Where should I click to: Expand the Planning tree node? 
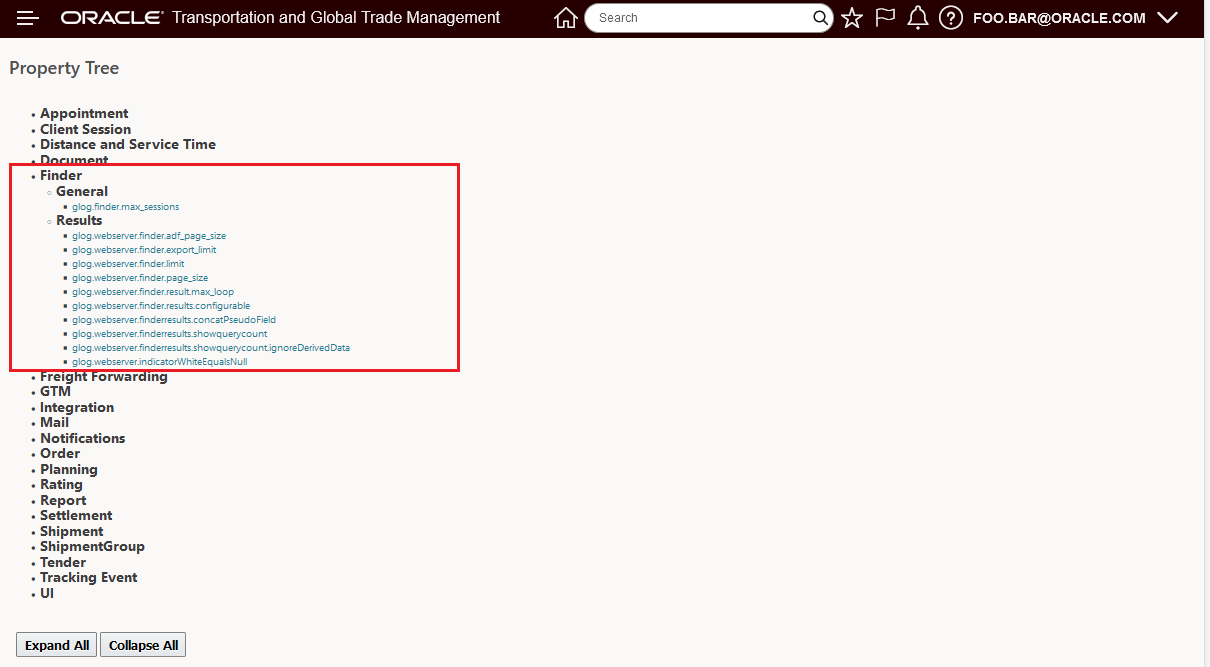pos(69,470)
